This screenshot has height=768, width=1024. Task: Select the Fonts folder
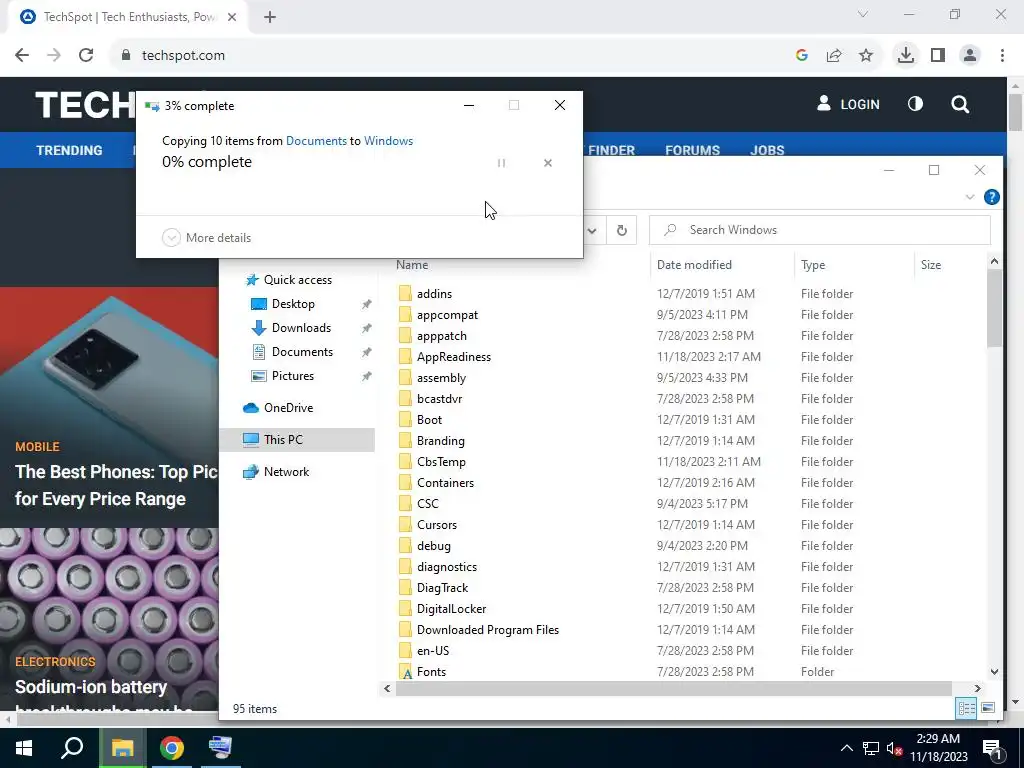tap(431, 672)
